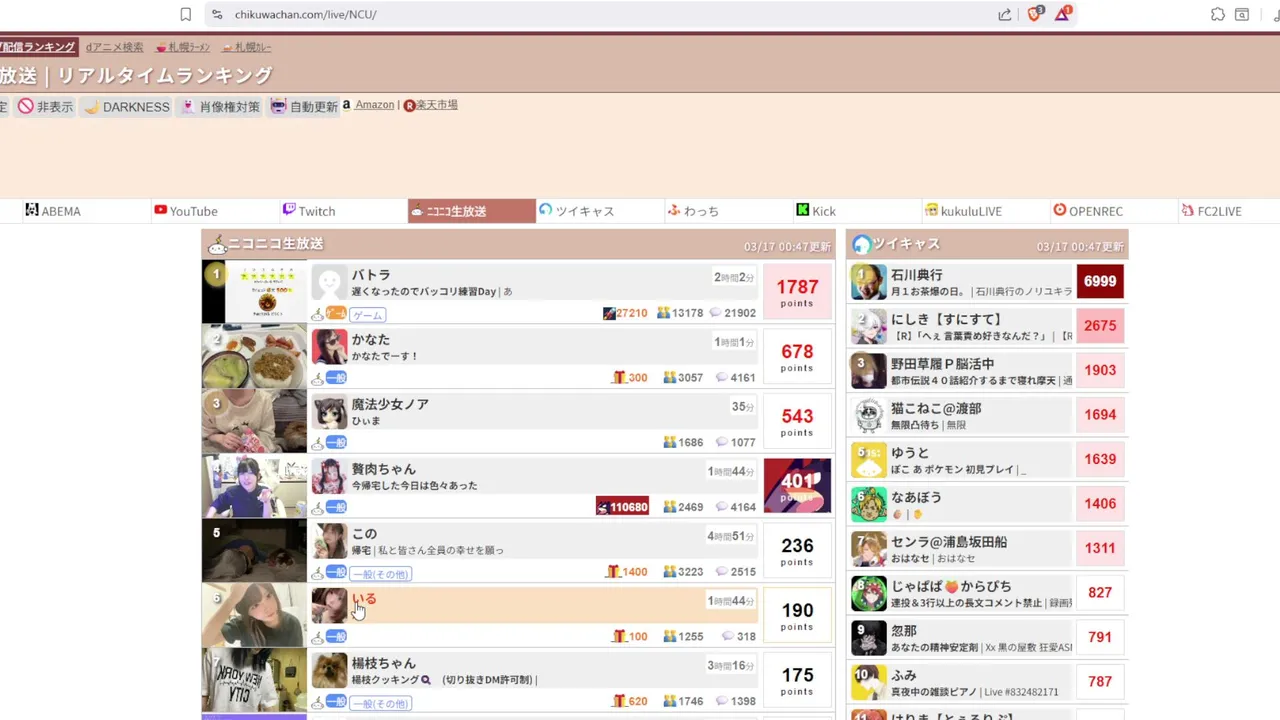
Task: Open バトラ stream thumbnail
Action: point(254,291)
